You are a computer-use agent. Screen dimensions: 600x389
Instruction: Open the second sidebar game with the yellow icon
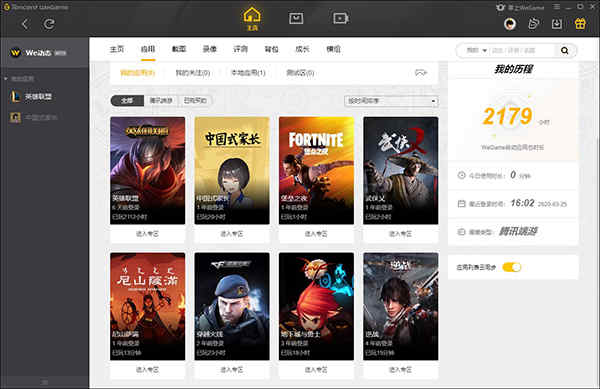click(34, 117)
